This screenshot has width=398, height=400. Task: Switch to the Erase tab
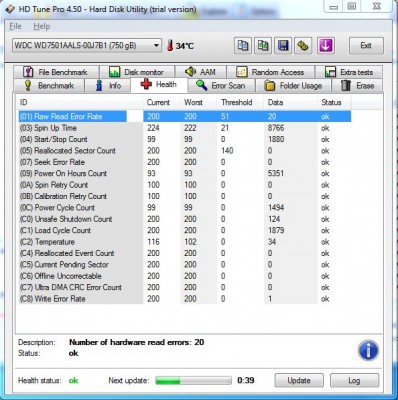click(x=357, y=86)
